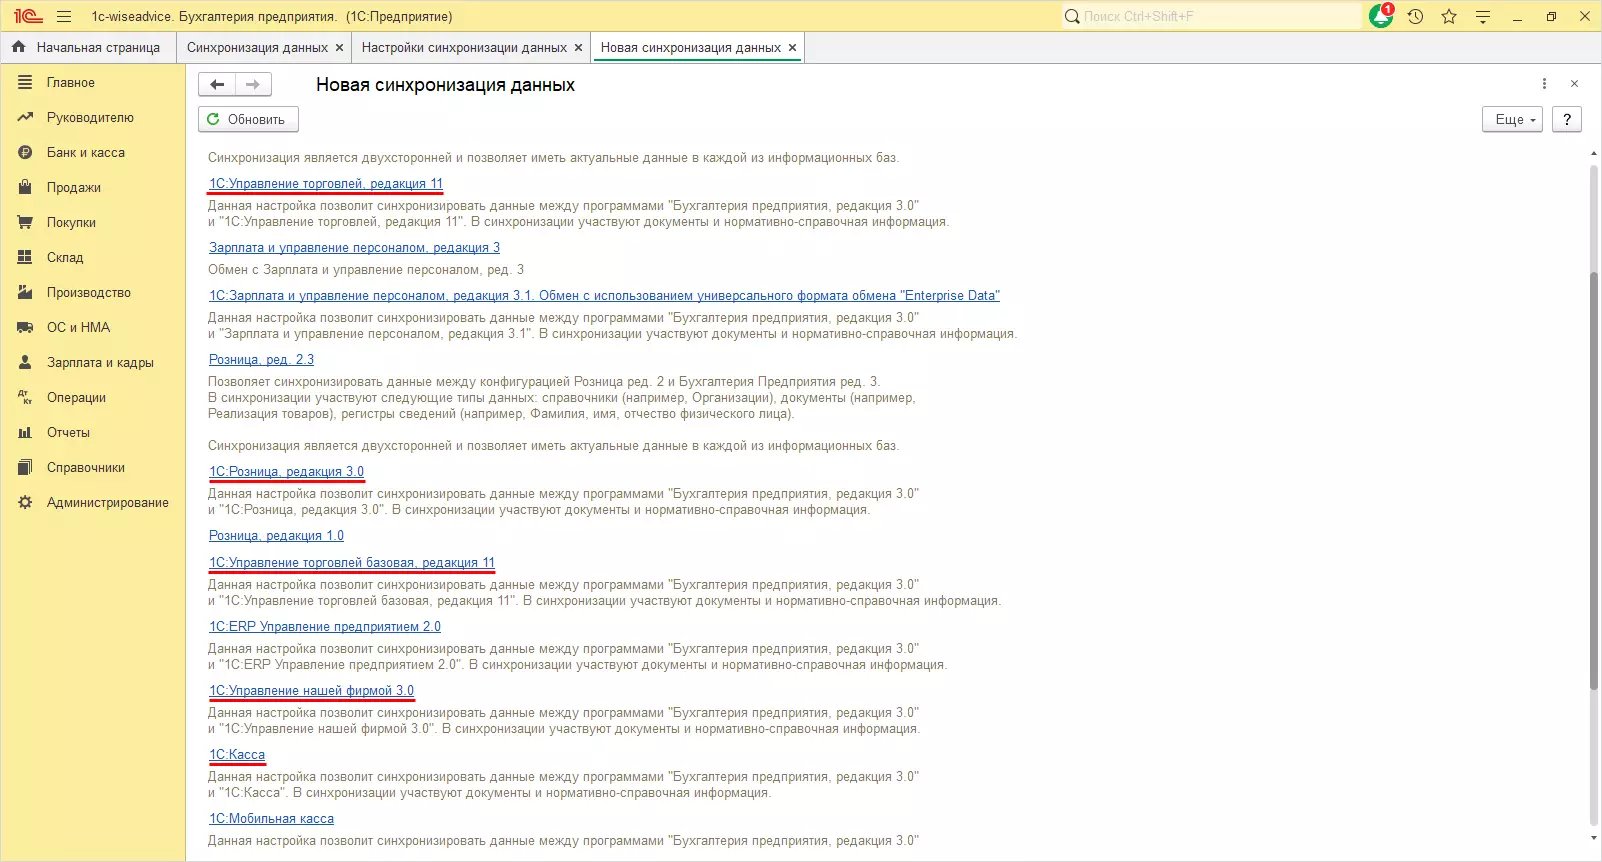Click the vertical scrollbar thumb

[x=1594, y=480]
